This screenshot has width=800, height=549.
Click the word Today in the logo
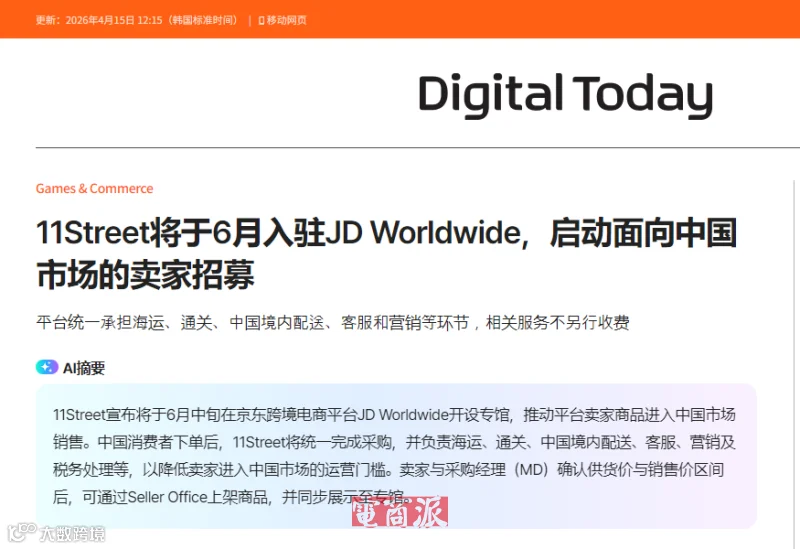click(642, 95)
